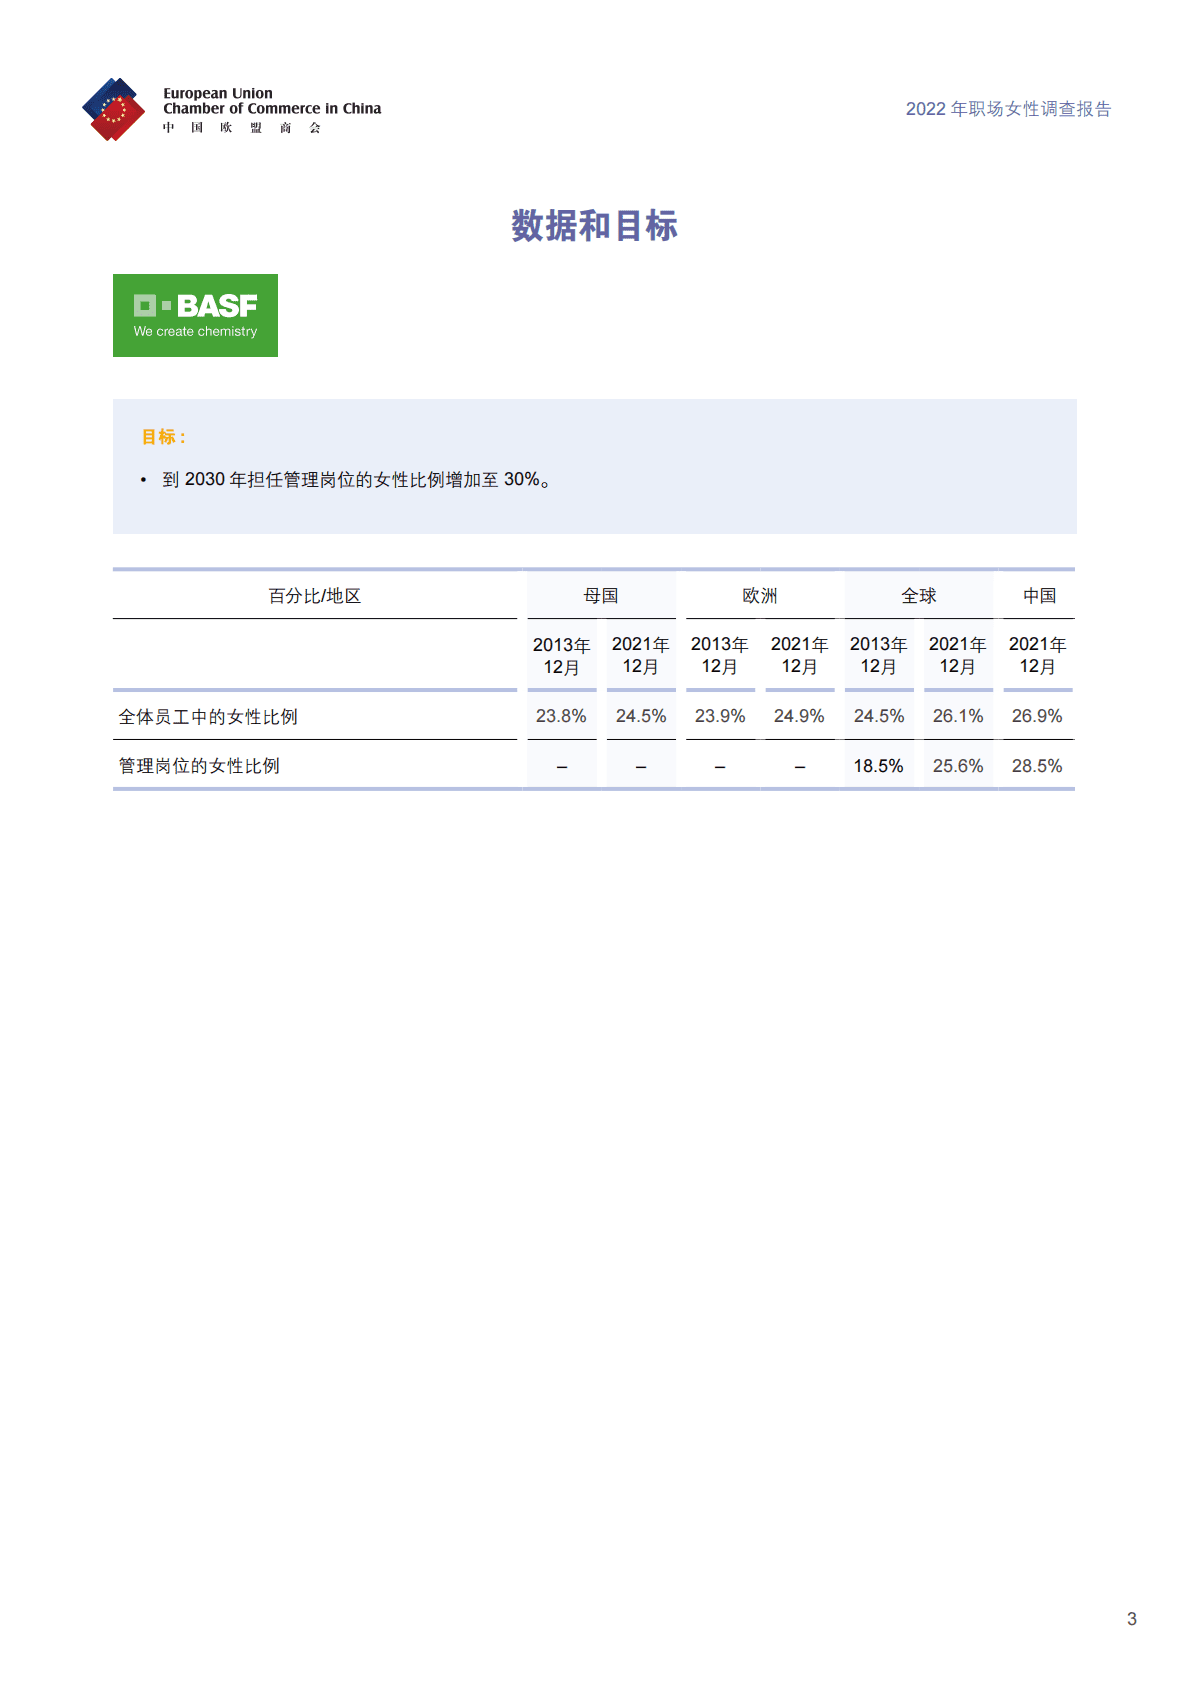This screenshot has height=1683, width=1190.
Task: Select the orange 目标 heading
Action: [163, 437]
